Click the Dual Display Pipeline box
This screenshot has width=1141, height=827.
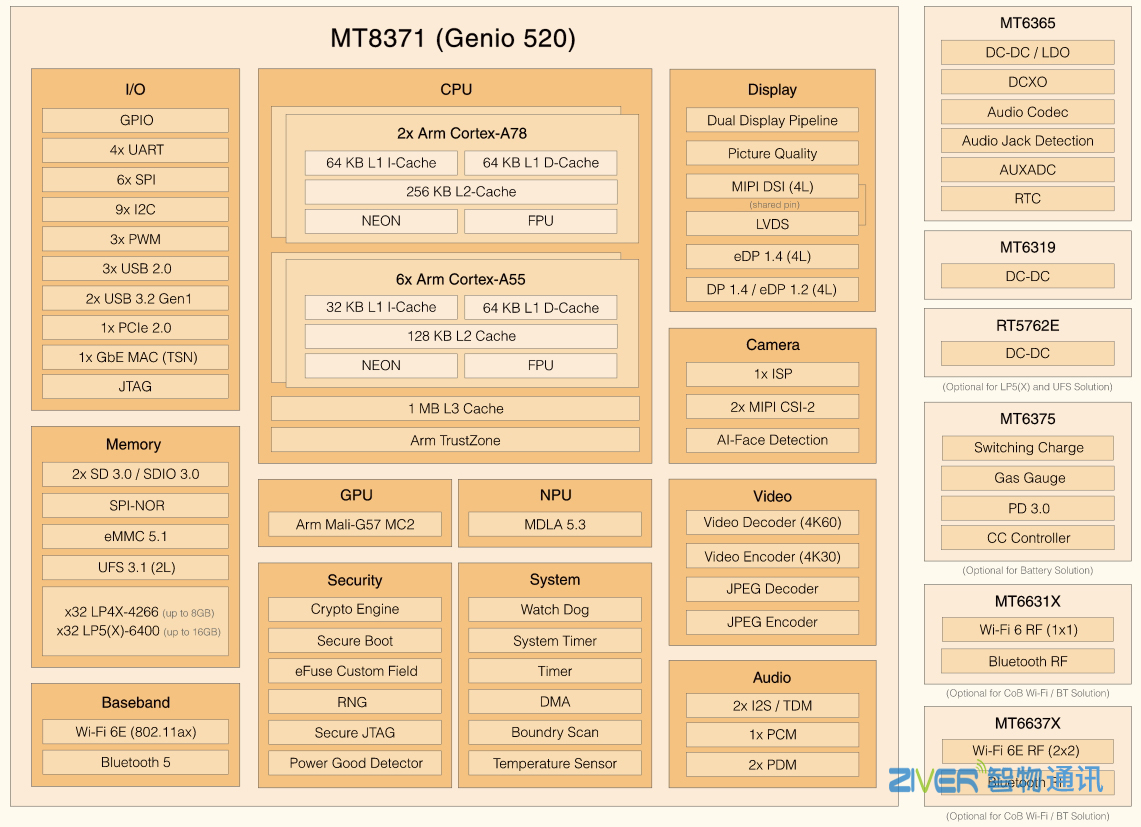771,120
